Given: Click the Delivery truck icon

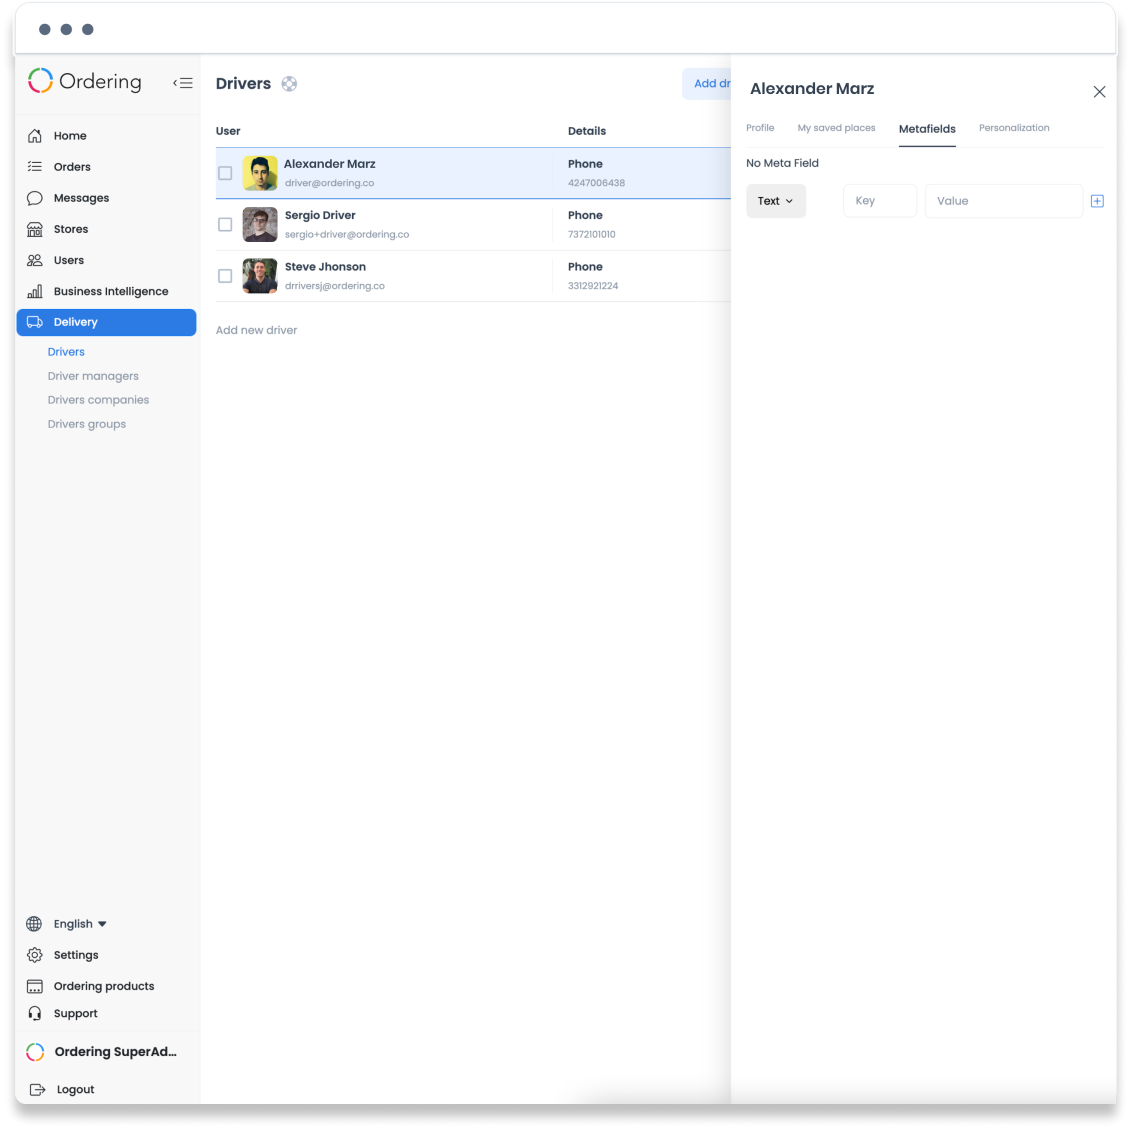Looking at the screenshot, I should 35,322.
